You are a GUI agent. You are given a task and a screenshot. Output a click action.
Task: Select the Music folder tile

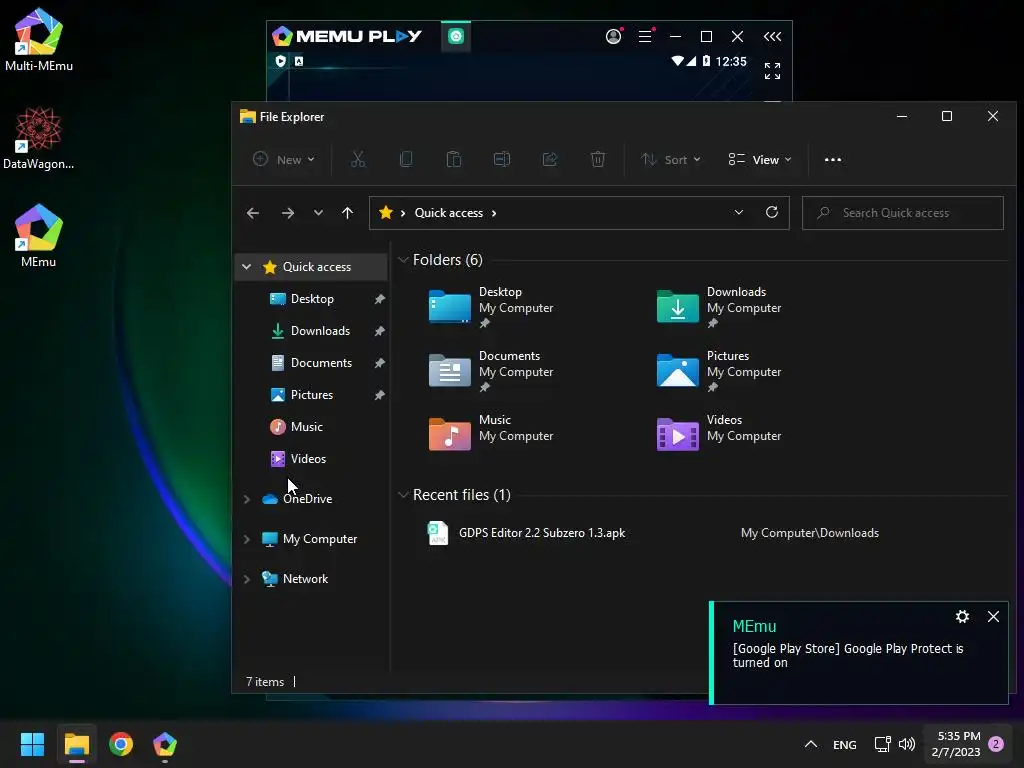[x=491, y=434]
